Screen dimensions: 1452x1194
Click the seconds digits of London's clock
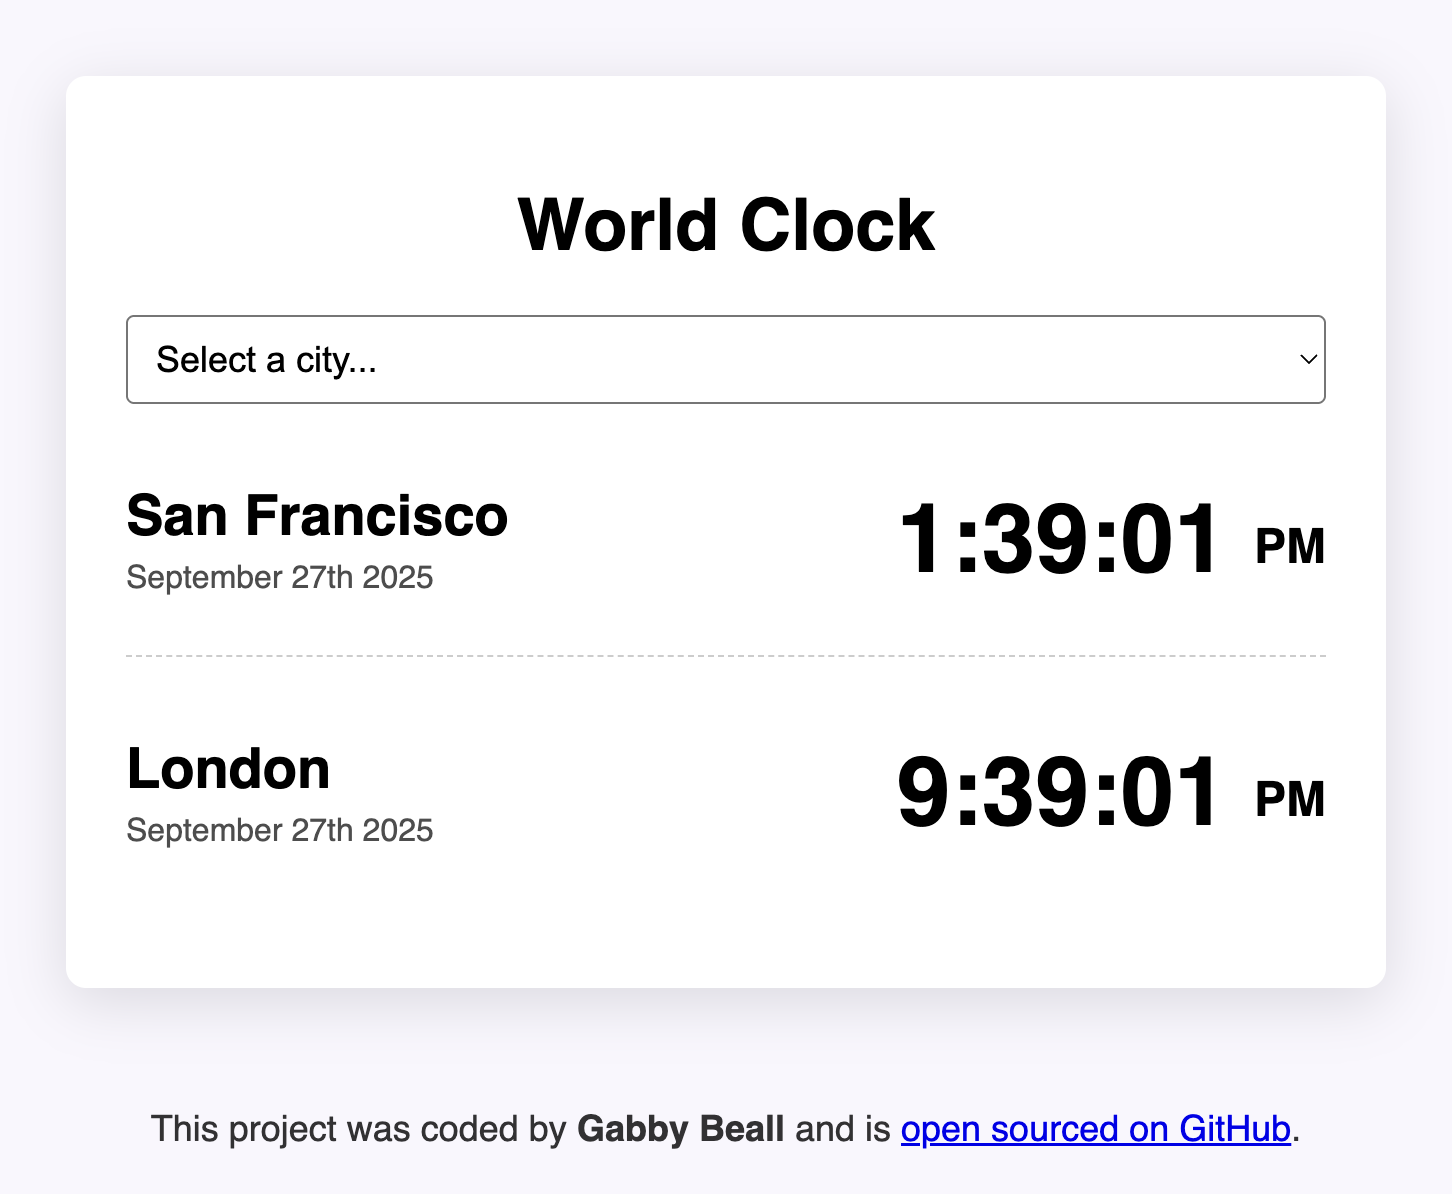click(x=1168, y=793)
